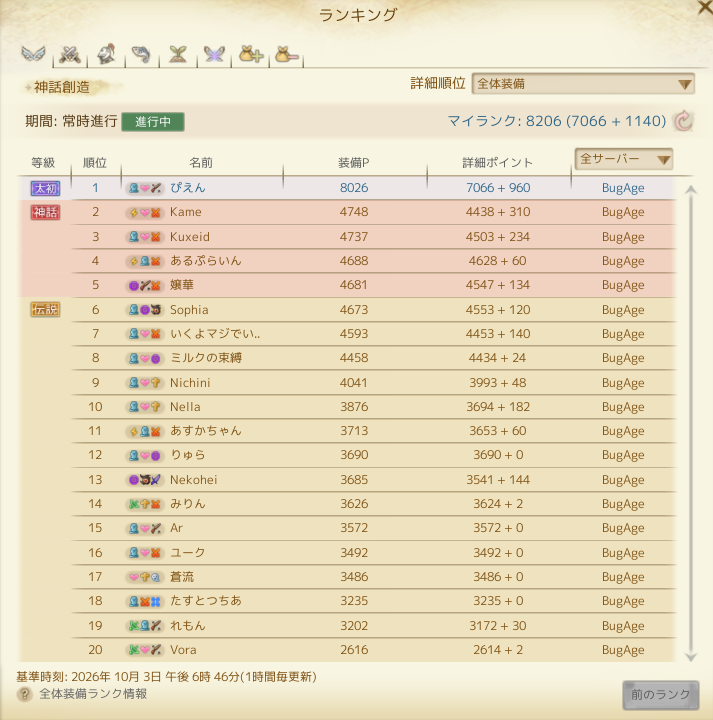Open the fish ranking tab
Screen dimensions: 713x720
point(141,55)
